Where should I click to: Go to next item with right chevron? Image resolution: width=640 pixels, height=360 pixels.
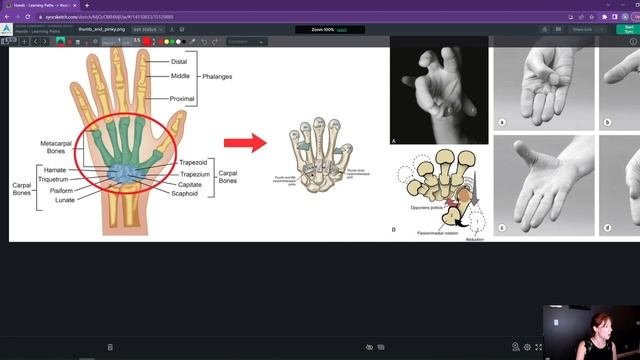[44, 42]
